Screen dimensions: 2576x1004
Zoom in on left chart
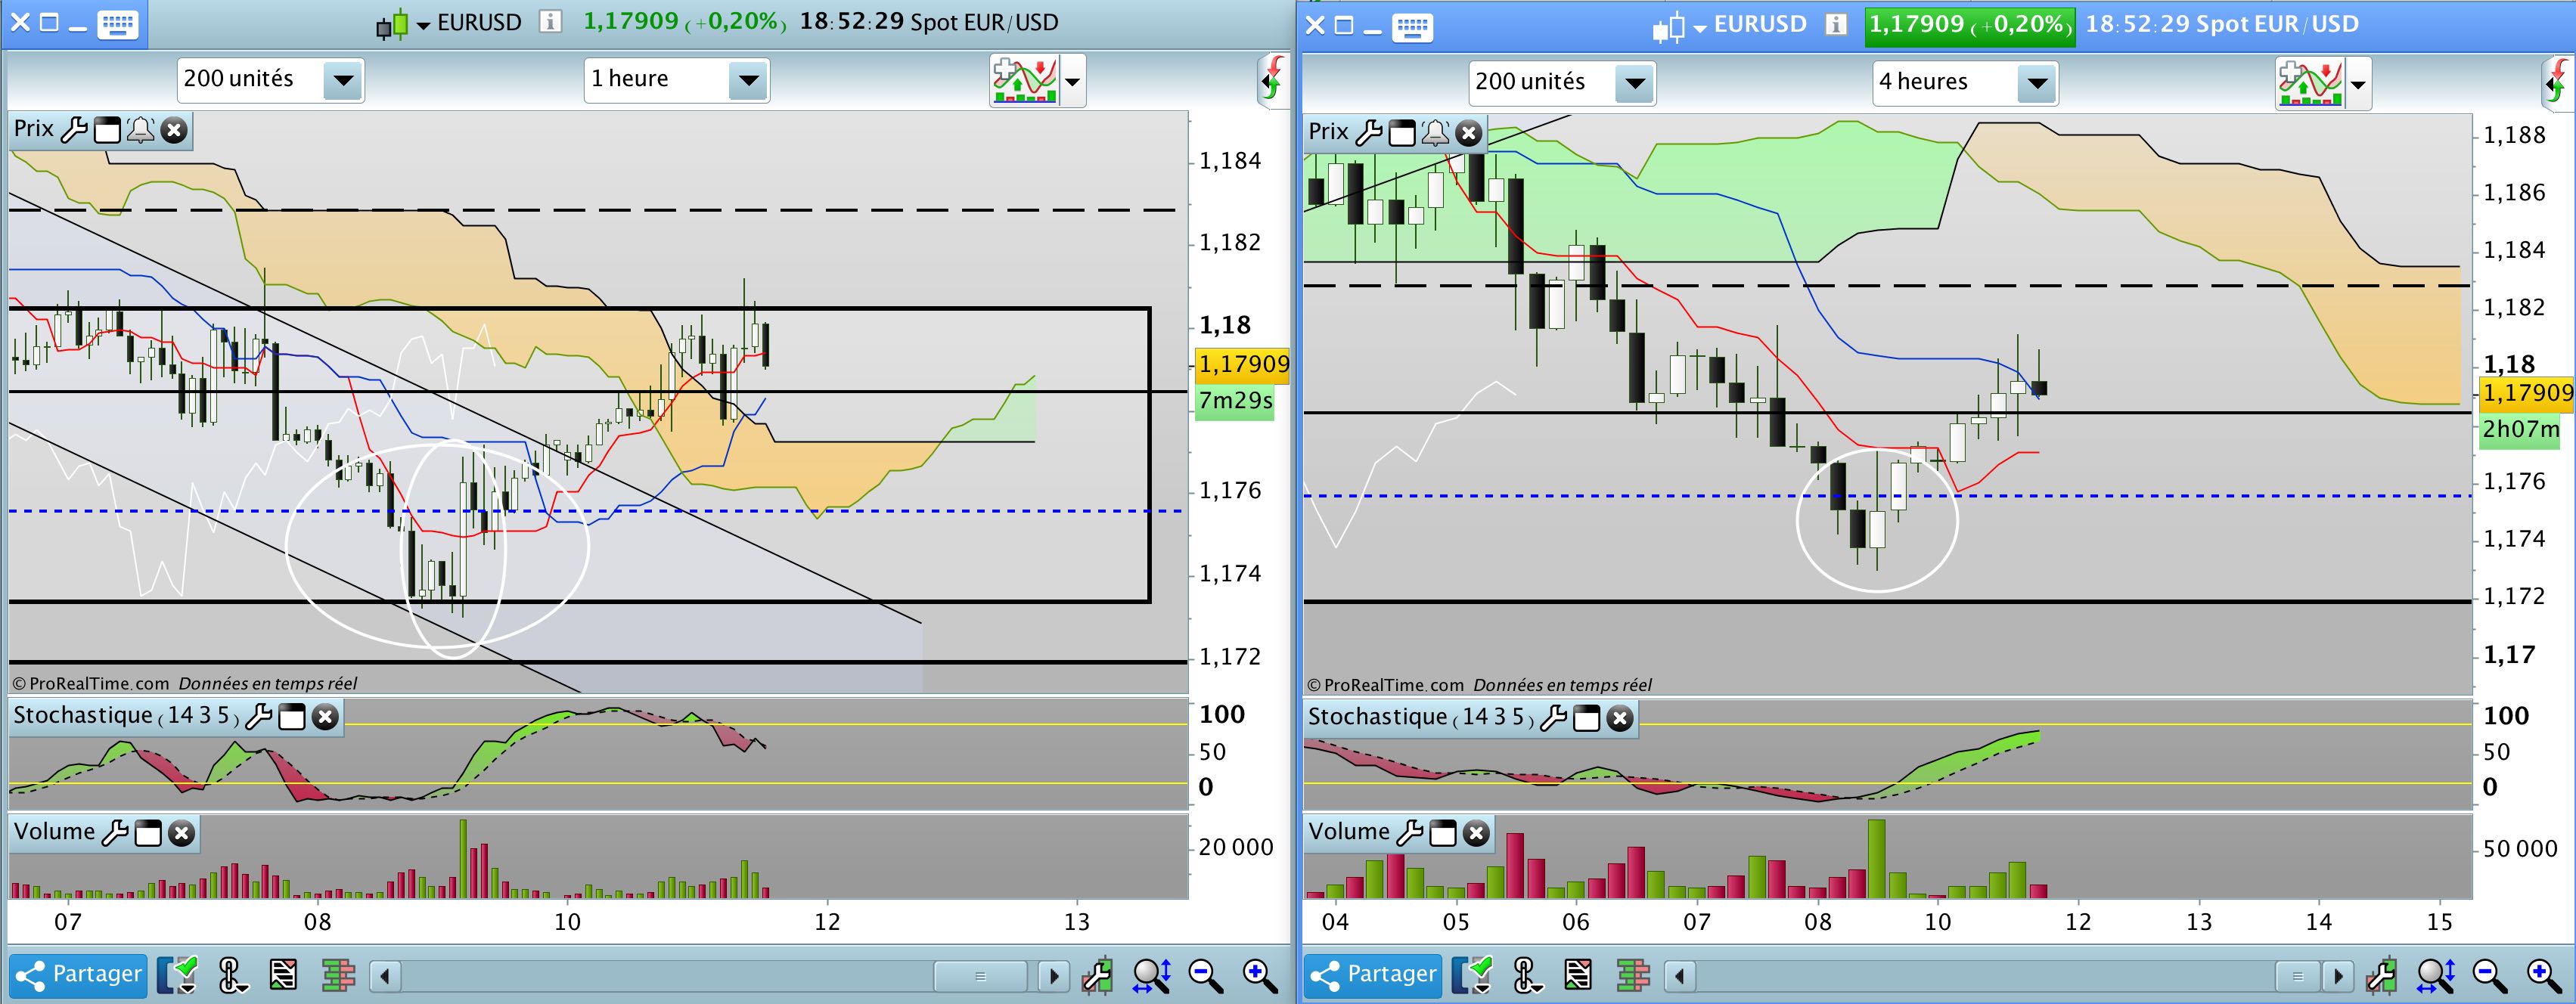coord(1259,975)
